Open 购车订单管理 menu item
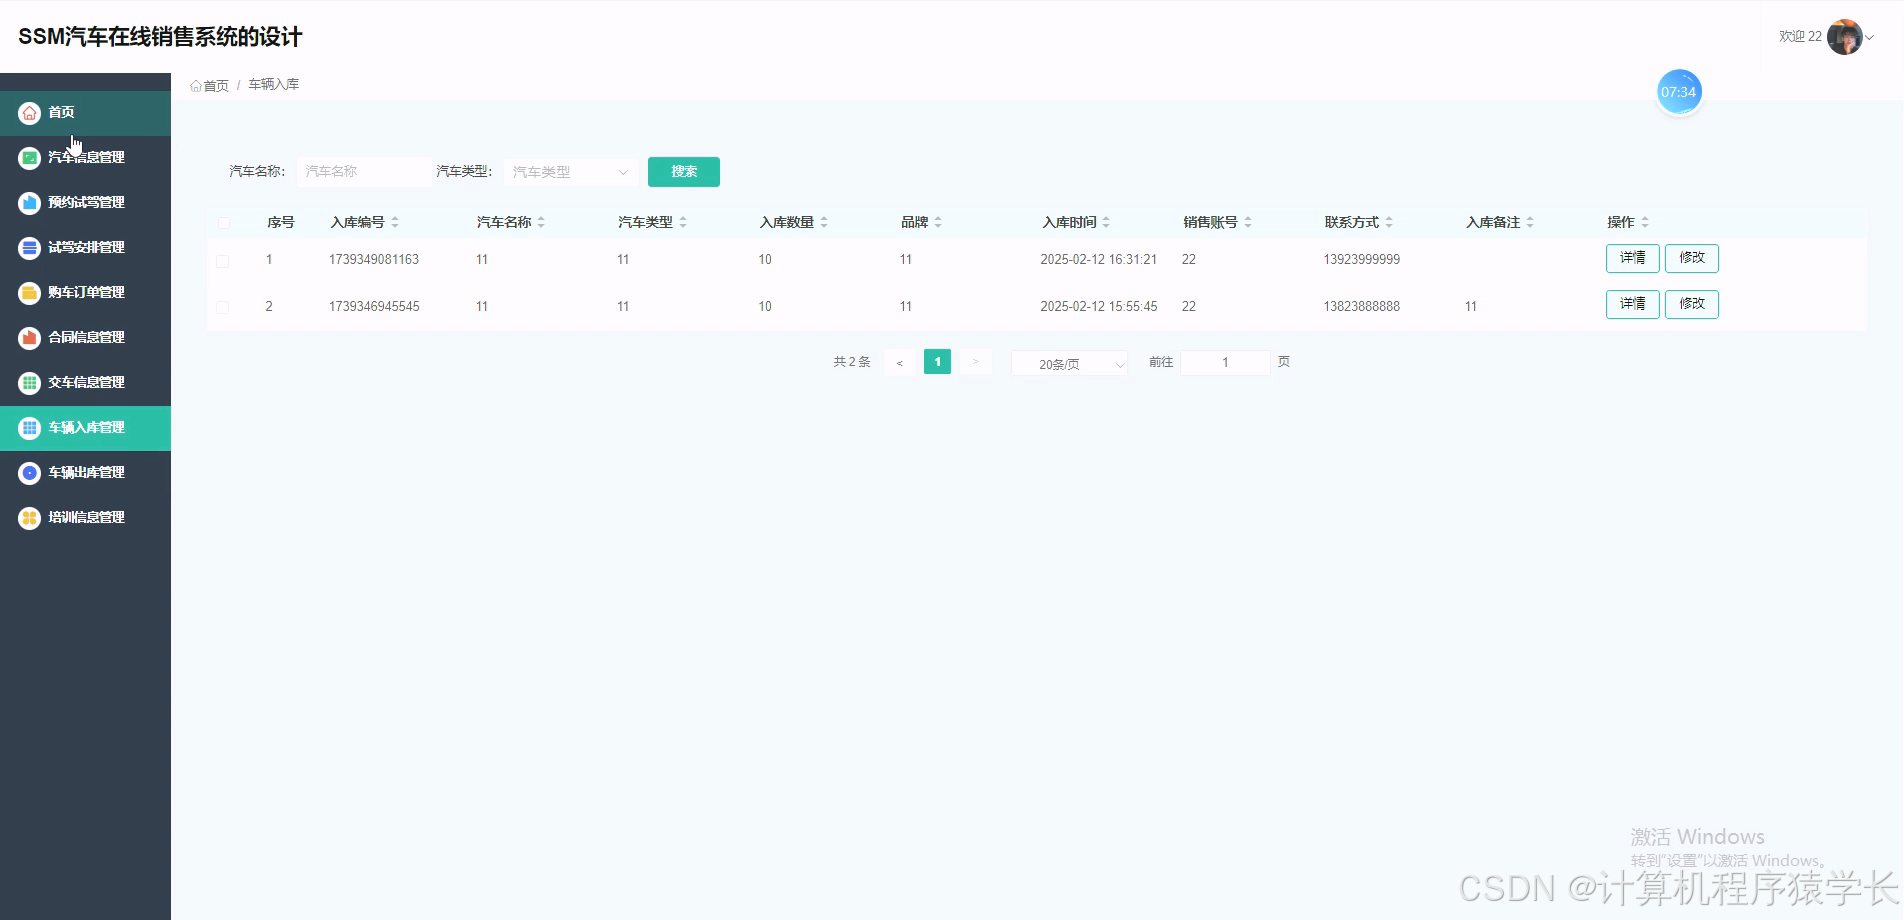1904x920 pixels. (x=85, y=293)
